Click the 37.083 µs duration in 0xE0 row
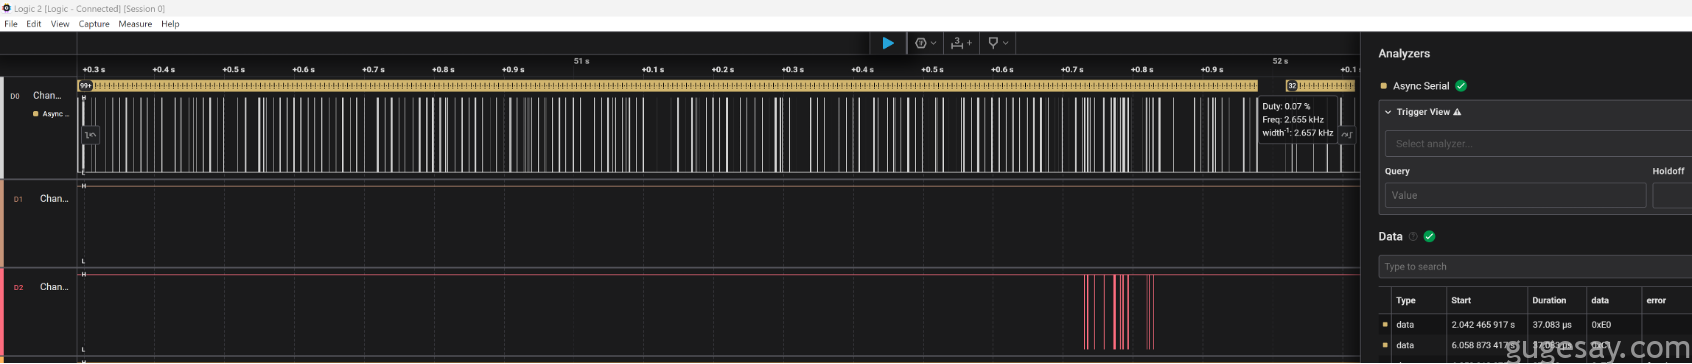The width and height of the screenshot is (1692, 364). [x=1552, y=325]
